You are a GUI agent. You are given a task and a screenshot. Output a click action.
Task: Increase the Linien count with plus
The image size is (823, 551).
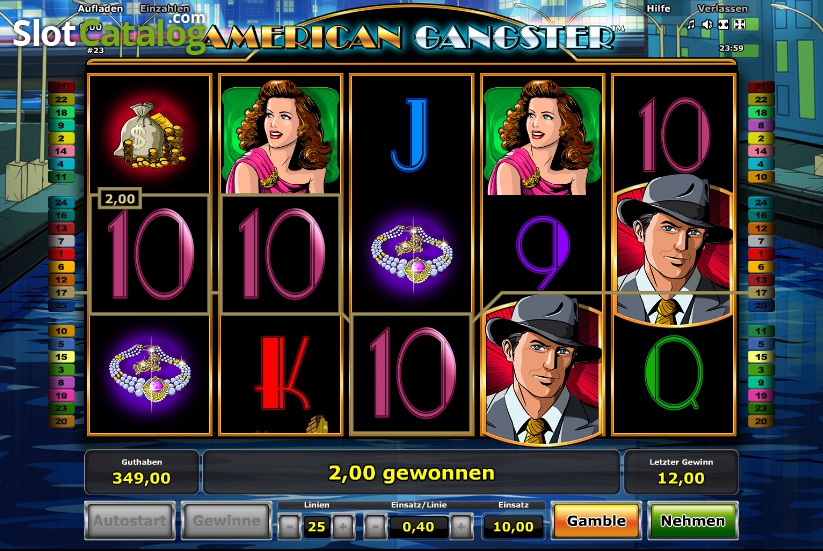click(x=343, y=526)
